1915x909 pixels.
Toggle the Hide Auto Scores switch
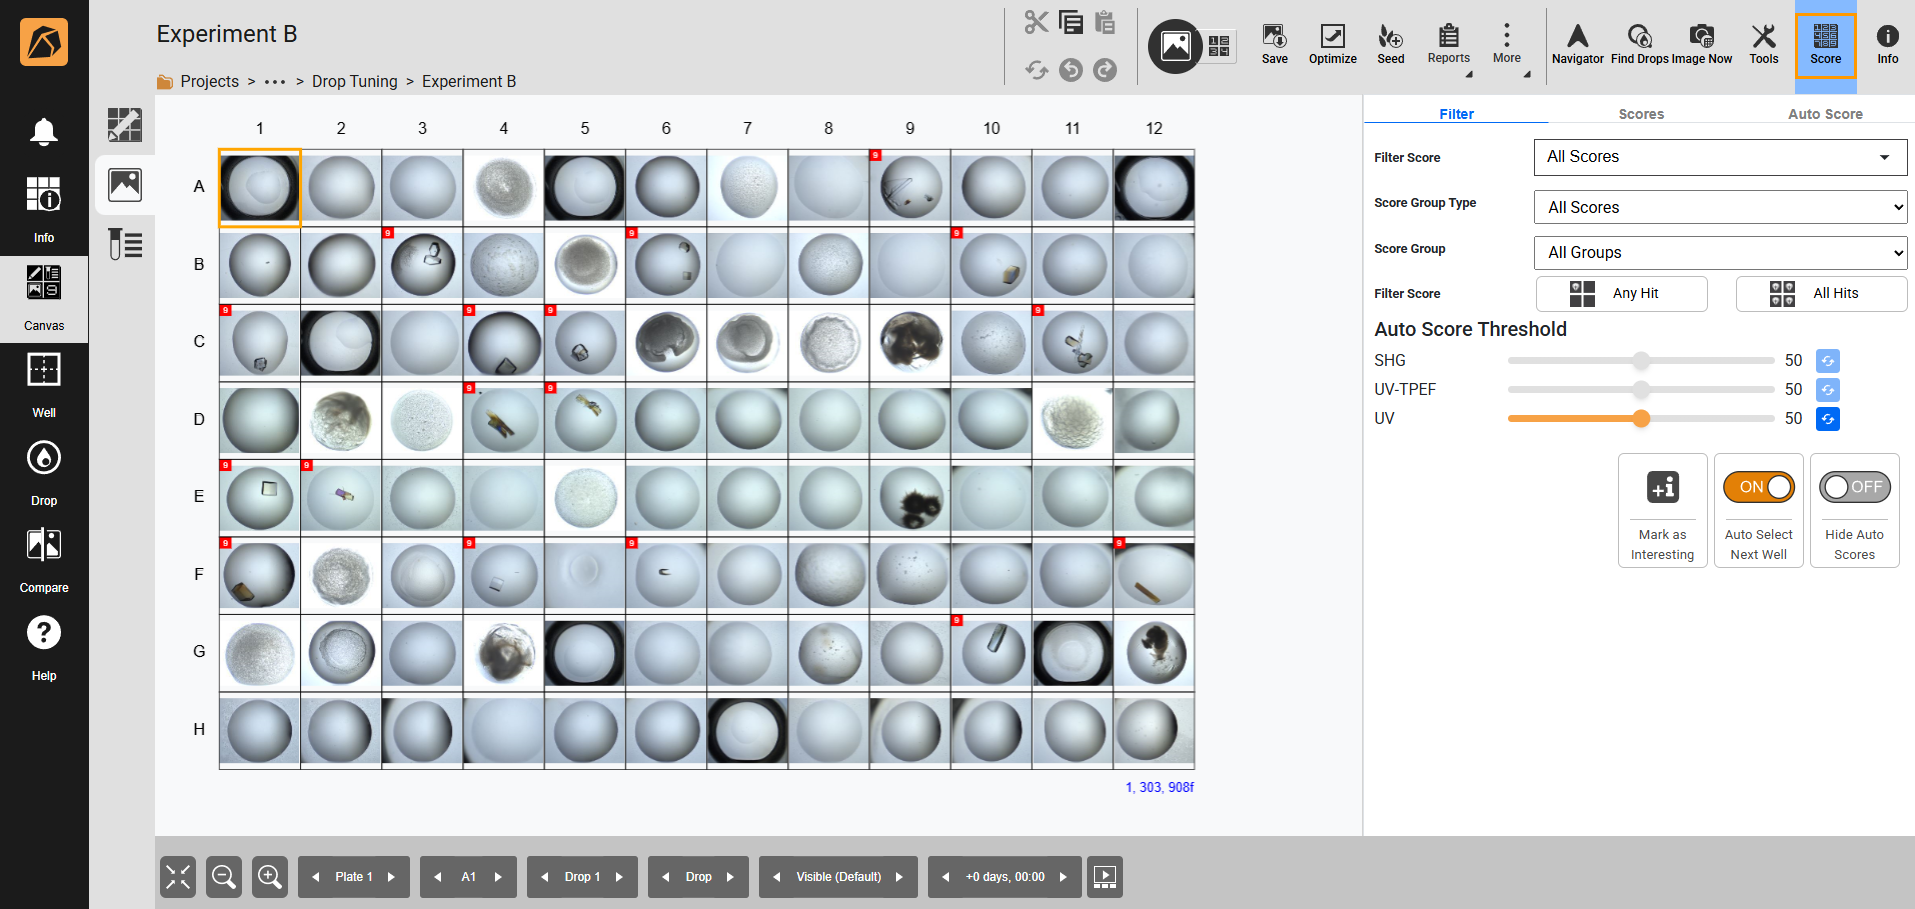(x=1854, y=487)
